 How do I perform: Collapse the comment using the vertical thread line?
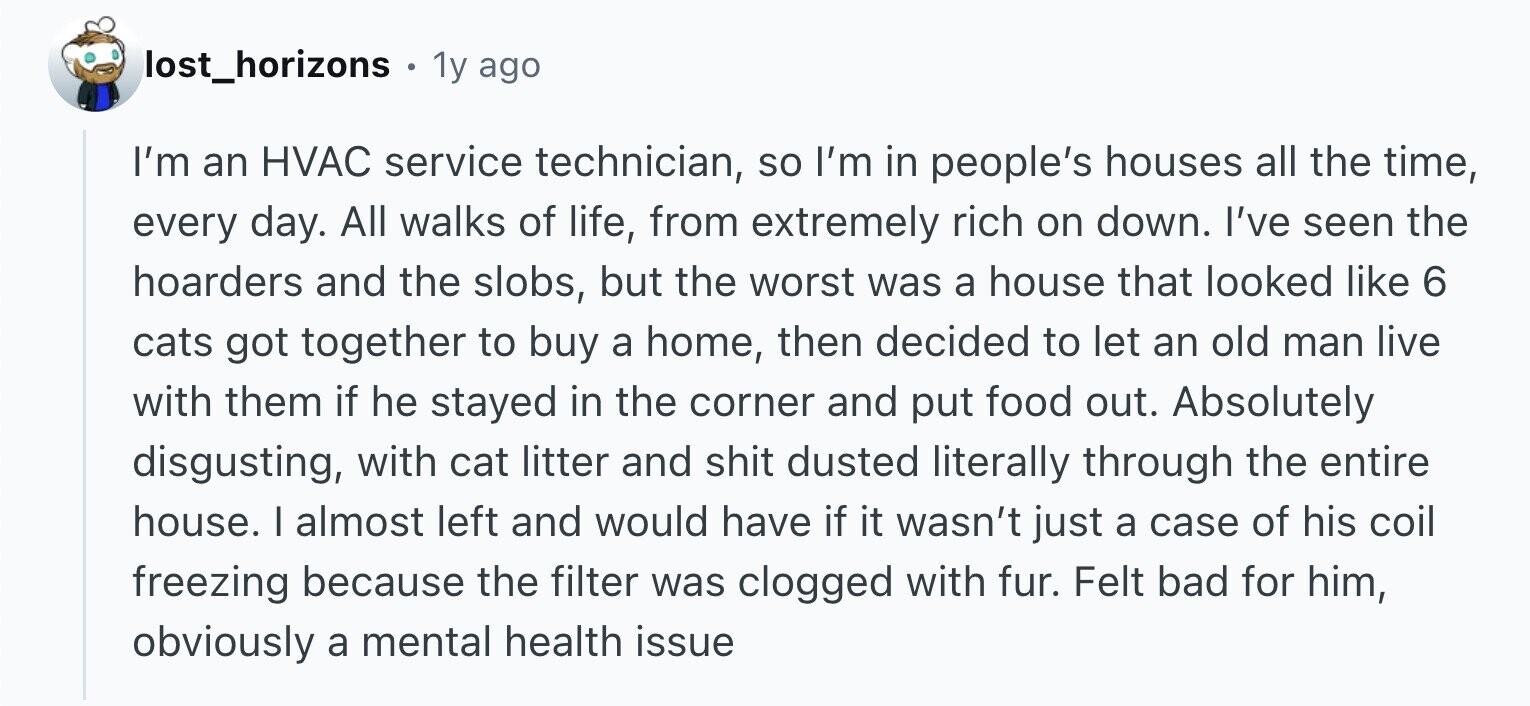(x=85, y=417)
